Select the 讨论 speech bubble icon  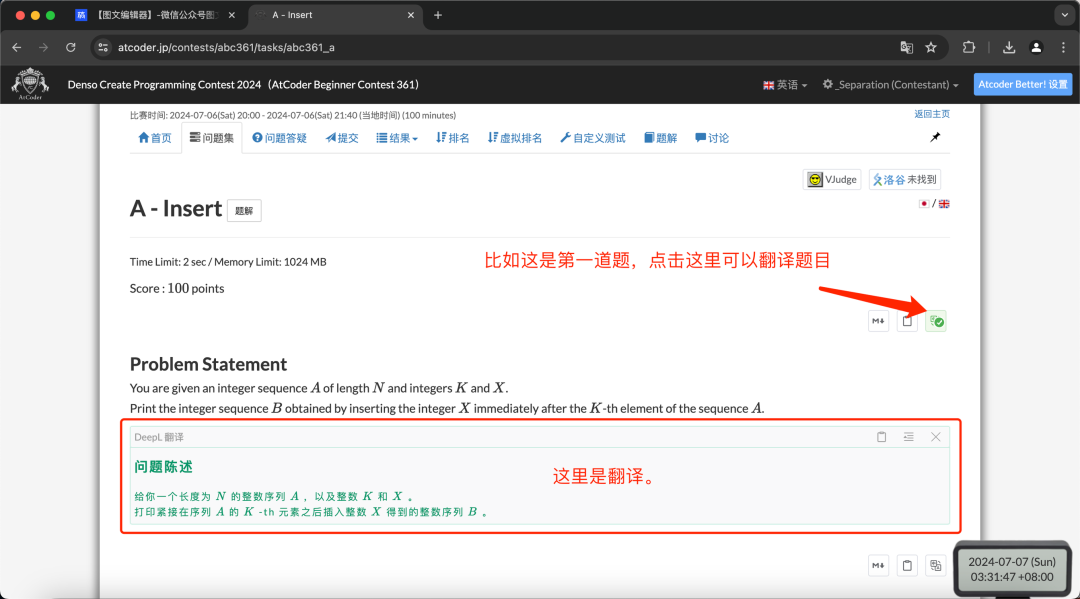pyautogui.click(x=711, y=137)
